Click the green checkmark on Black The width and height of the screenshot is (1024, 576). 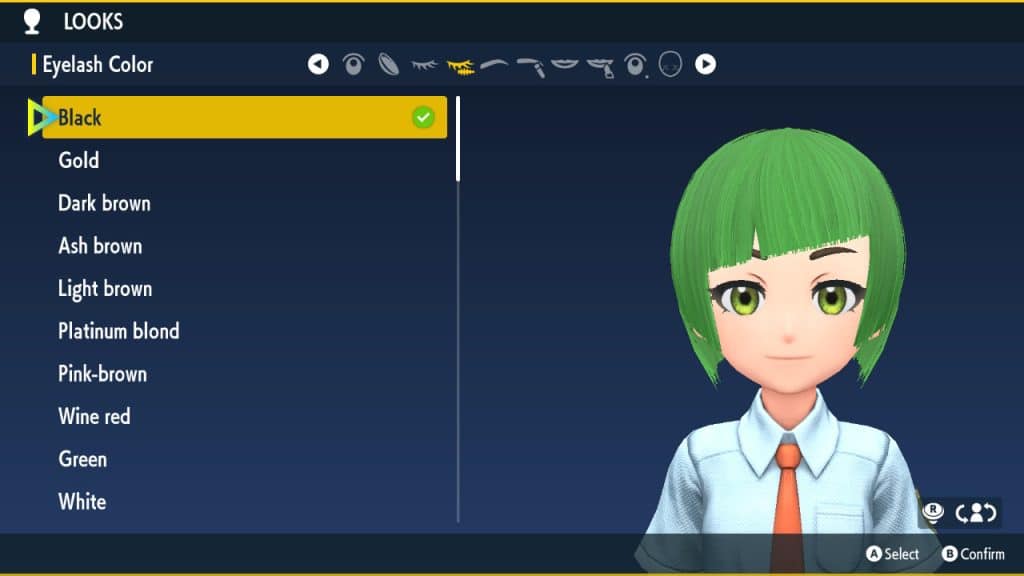click(x=423, y=118)
